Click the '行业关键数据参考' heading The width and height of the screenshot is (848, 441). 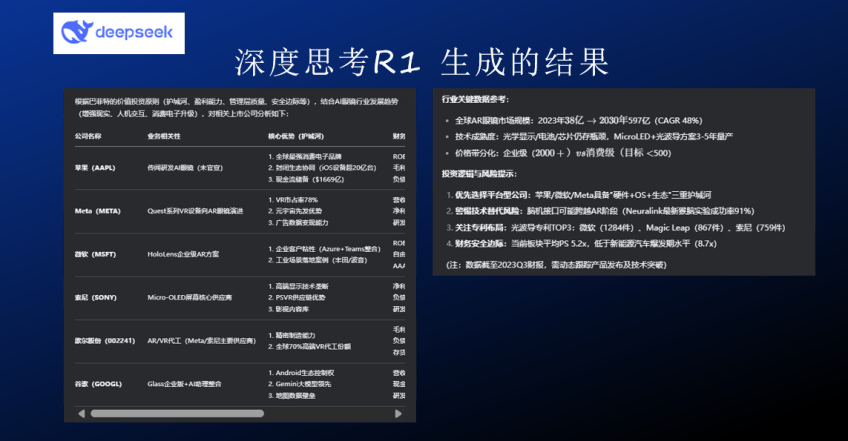tap(475, 100)
